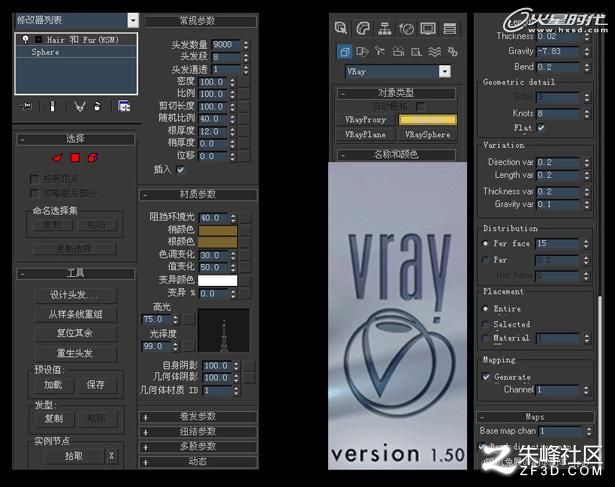Select Per face distribution radio
The width and height of the screenshot is (615, 487).
485,244
